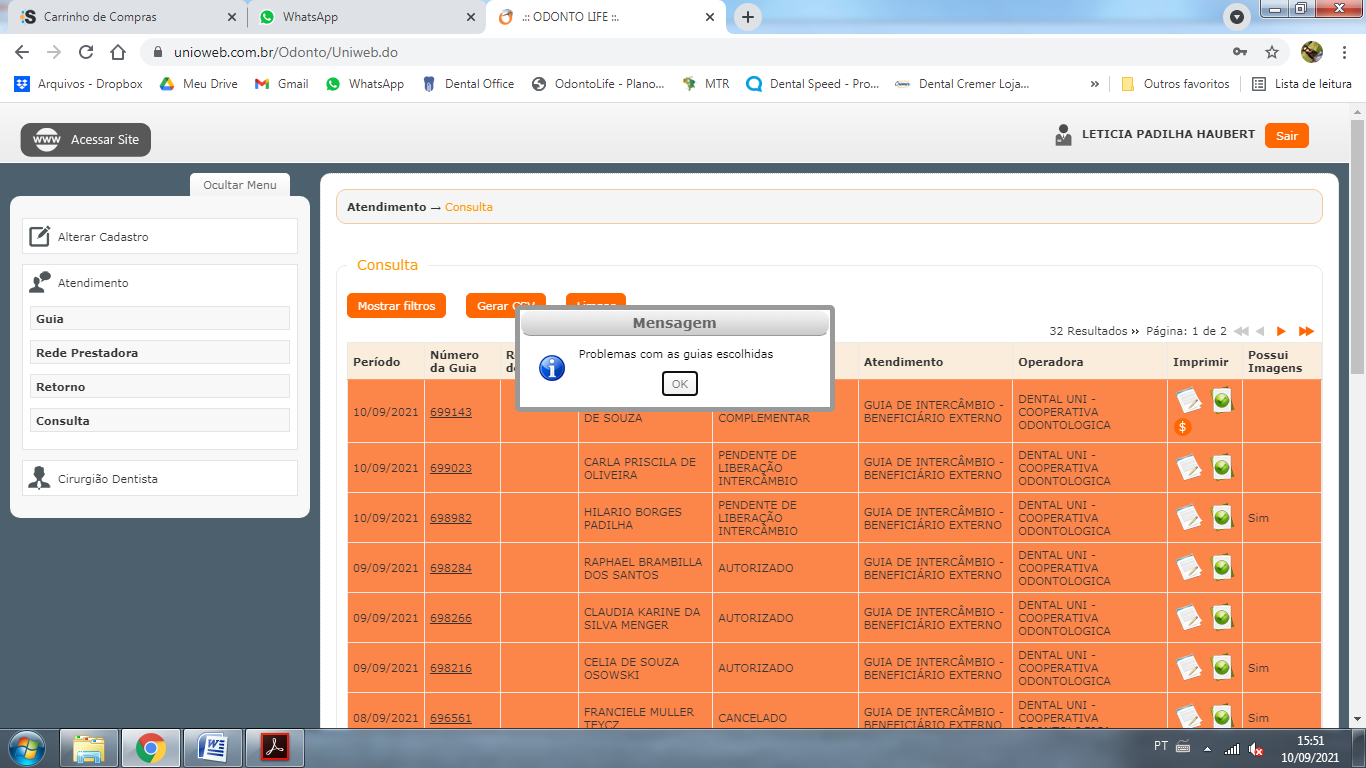Bookmark this page with the star icon

point(1272,52)
